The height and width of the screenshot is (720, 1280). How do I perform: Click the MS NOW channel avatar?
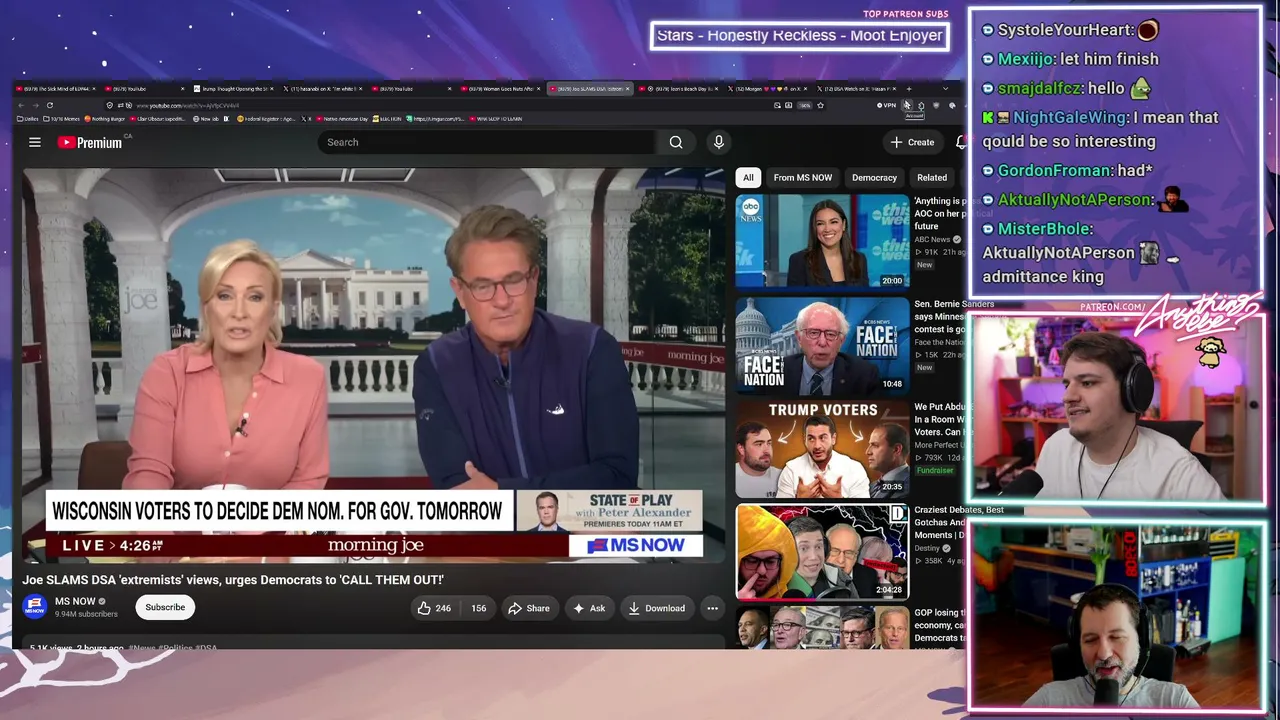tap(35, 607)
